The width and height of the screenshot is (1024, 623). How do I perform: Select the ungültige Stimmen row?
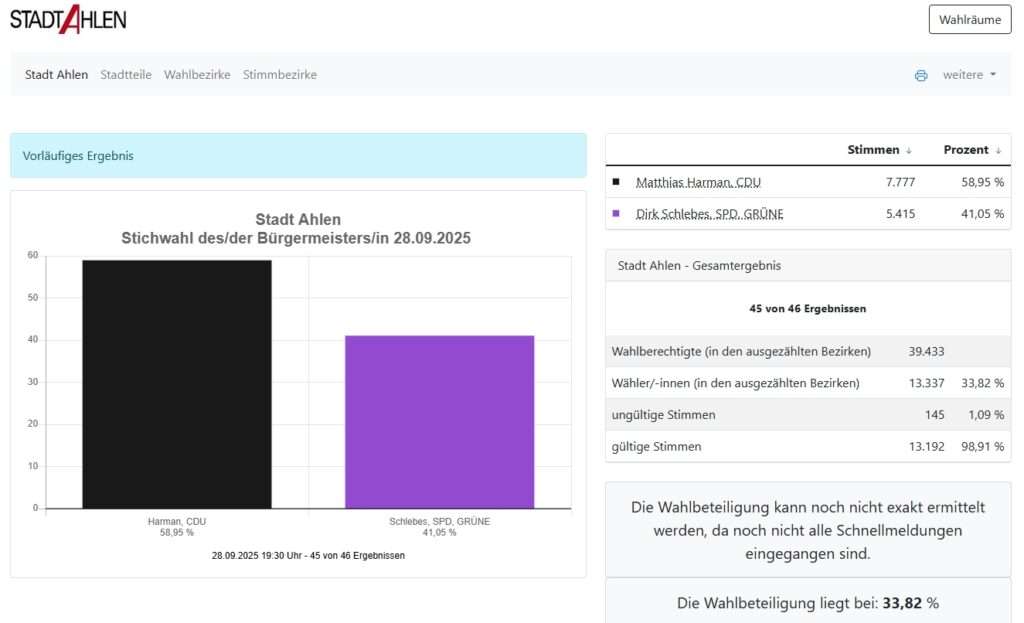pyautogui.click(x=807, y=414)
